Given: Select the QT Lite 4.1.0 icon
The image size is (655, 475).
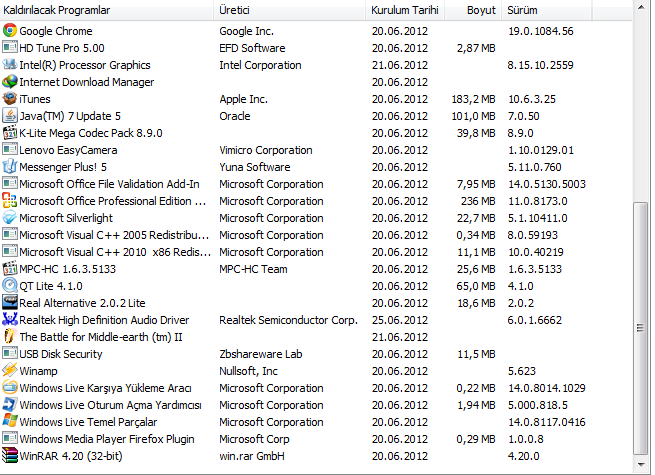Looking at the screenshot, I should pos(10,286).
